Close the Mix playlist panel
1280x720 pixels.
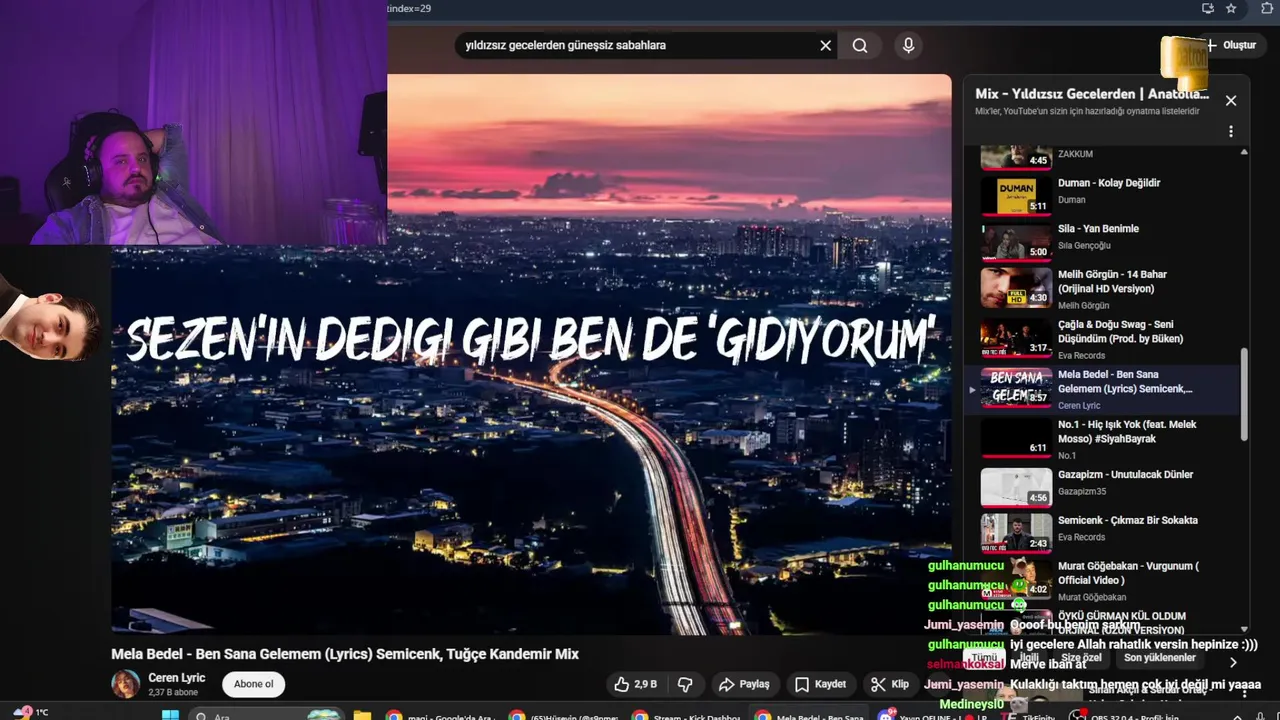[1231, 100]
